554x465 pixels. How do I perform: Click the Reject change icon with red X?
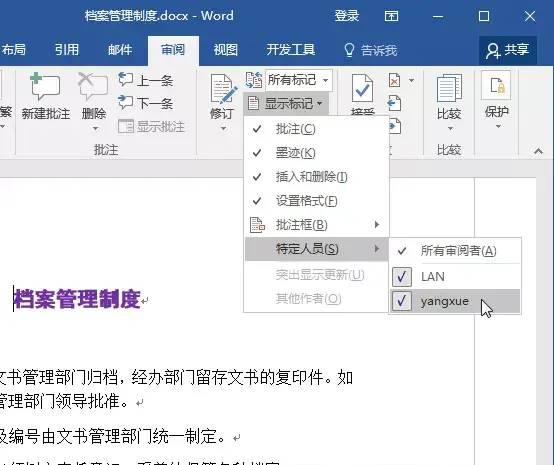tap(394, 81)
